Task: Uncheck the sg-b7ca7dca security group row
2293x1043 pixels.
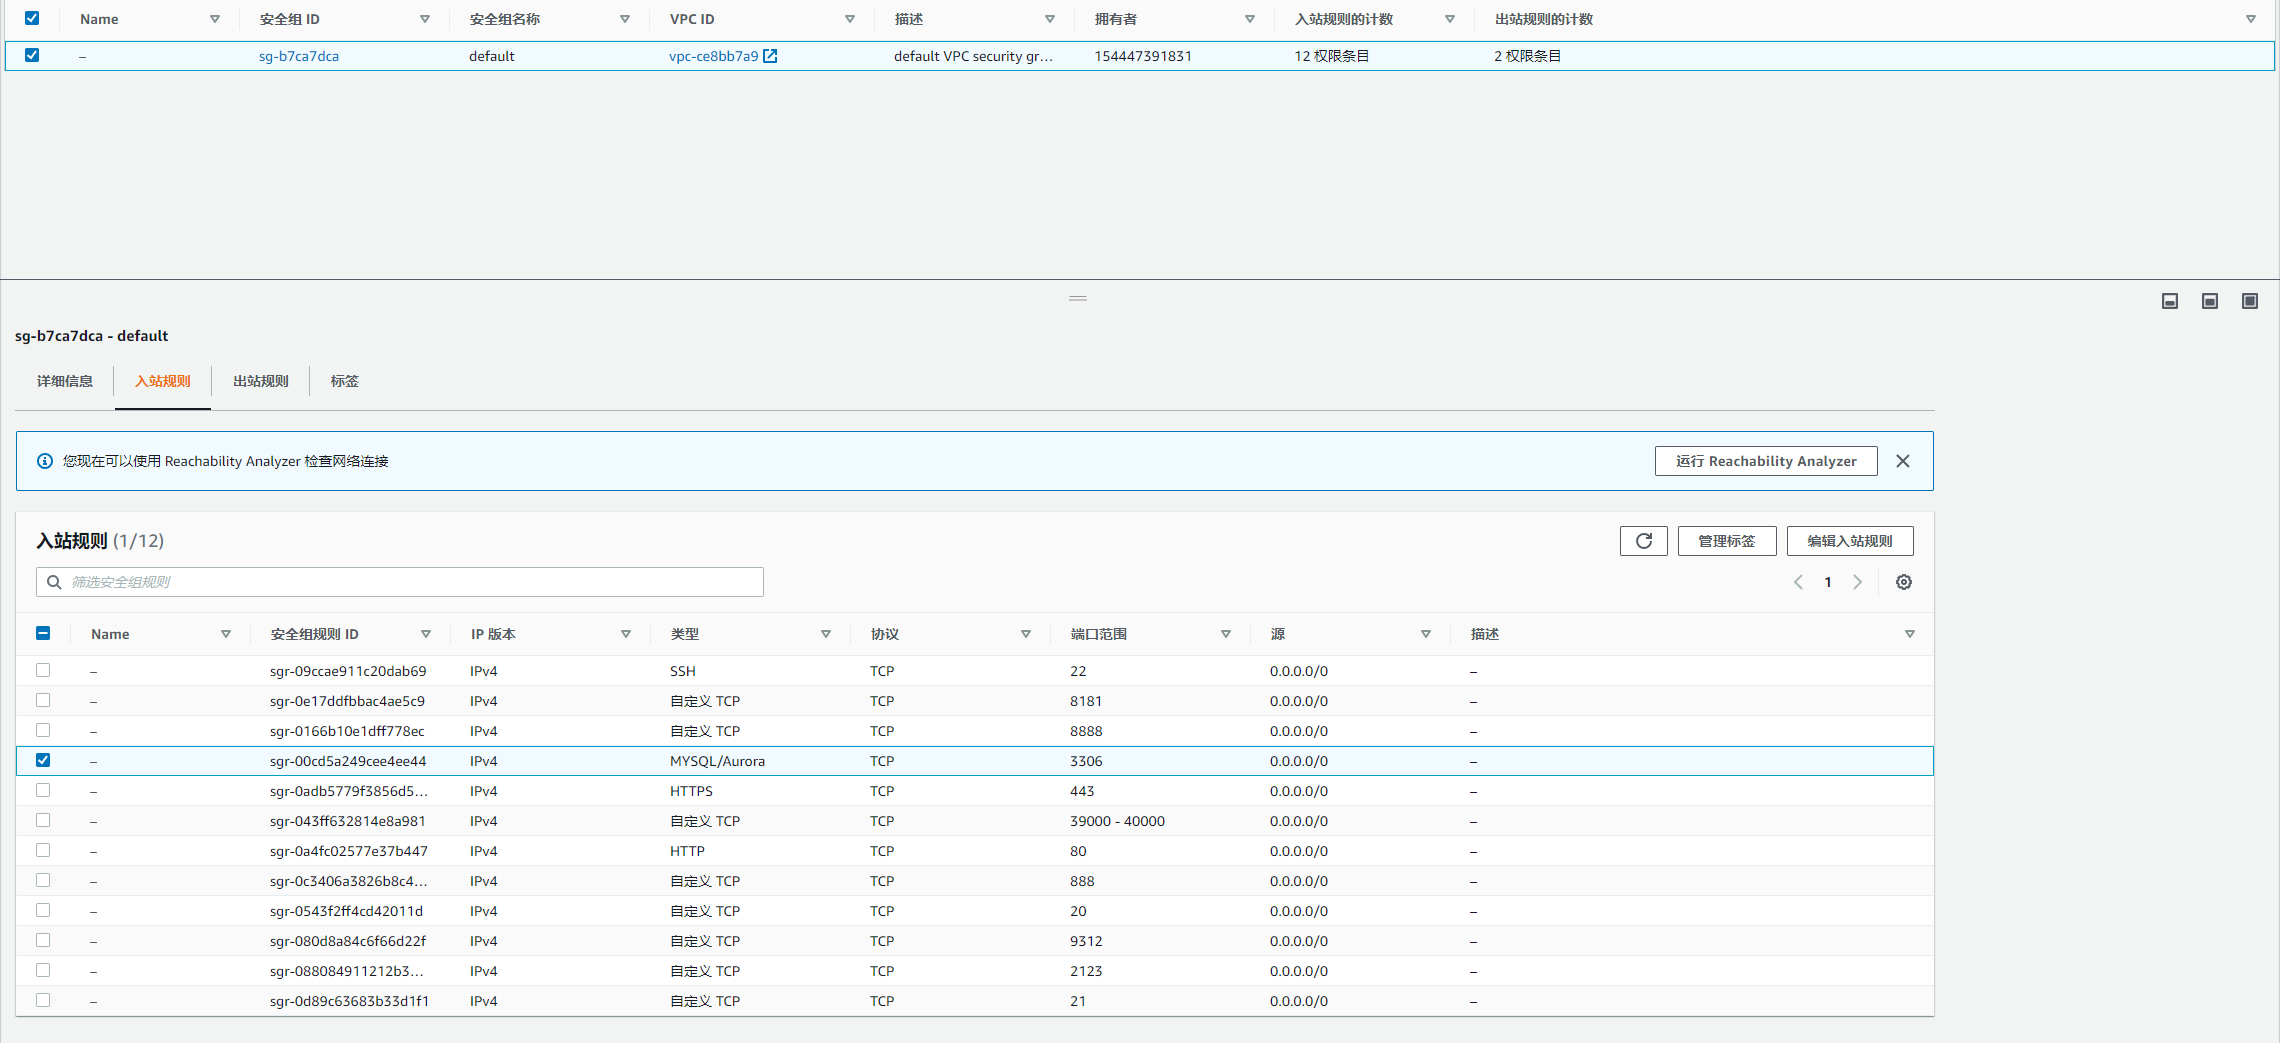Action: coord(32,55)
